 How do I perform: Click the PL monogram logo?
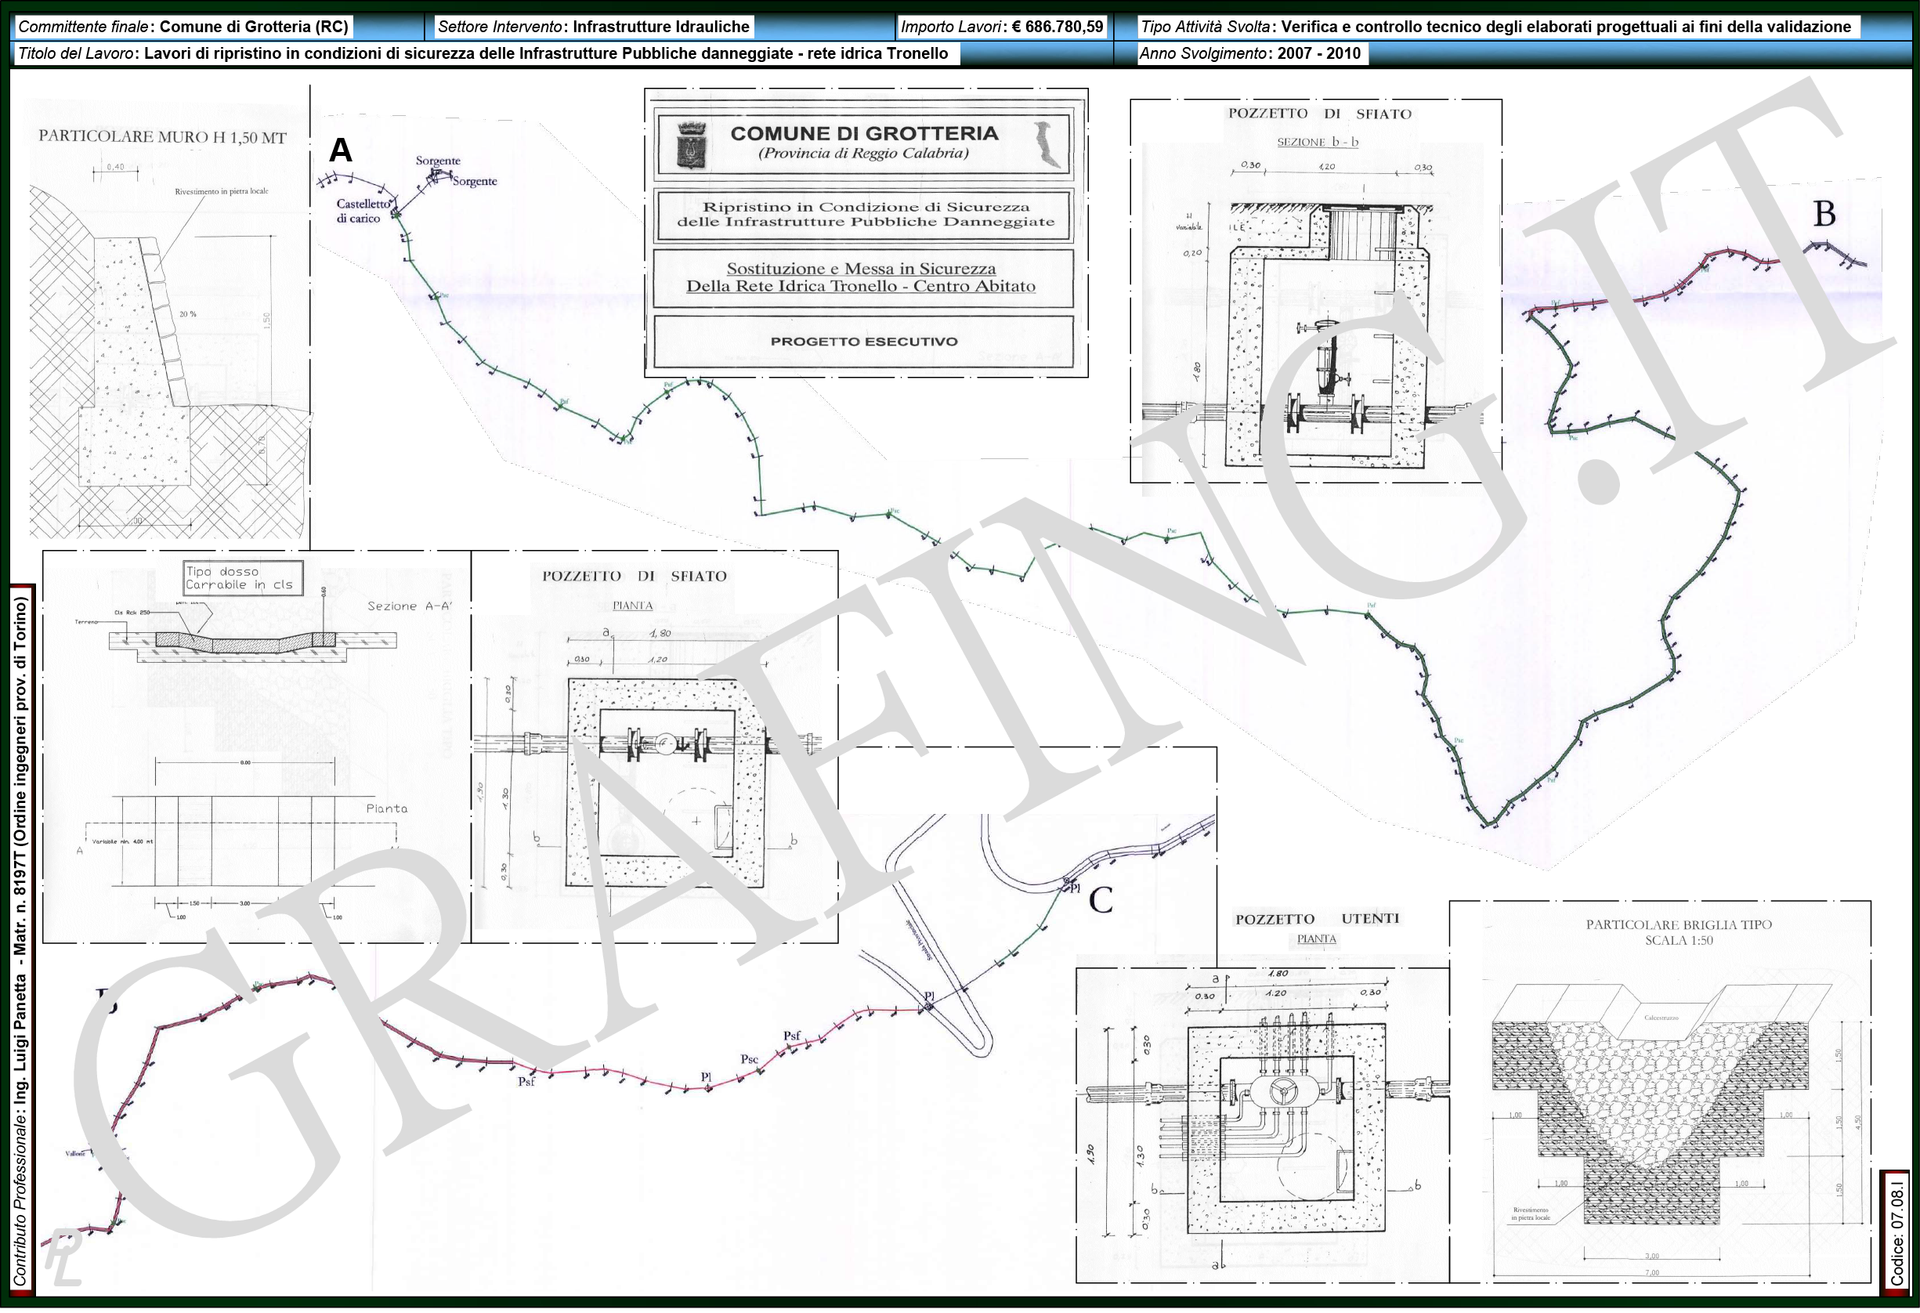(62, 1257)
